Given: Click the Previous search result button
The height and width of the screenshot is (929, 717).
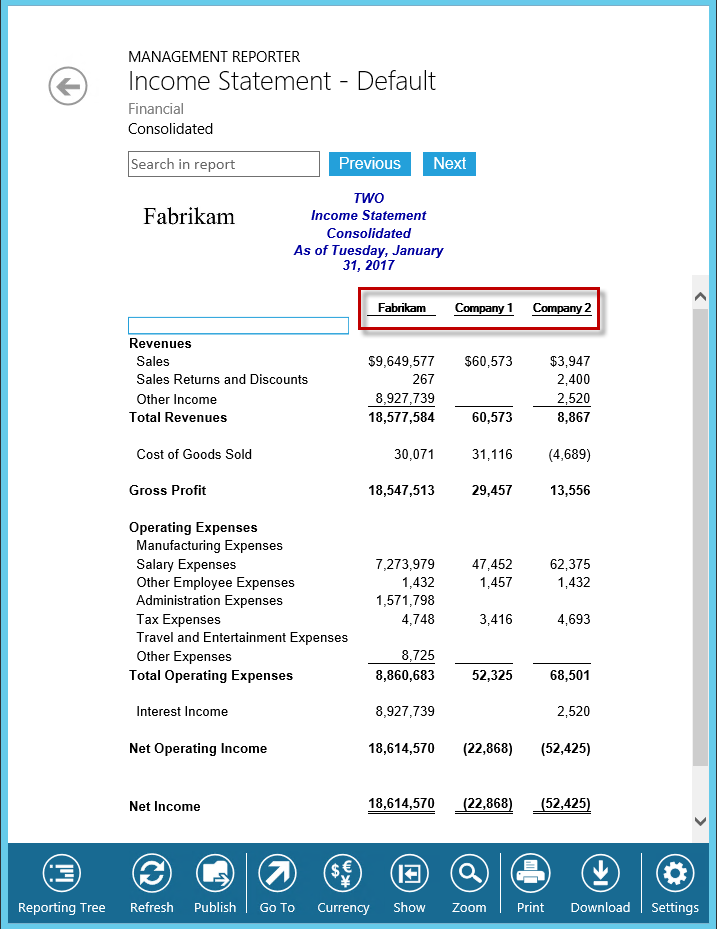Looking at the screenshot, I should point(370,164).
